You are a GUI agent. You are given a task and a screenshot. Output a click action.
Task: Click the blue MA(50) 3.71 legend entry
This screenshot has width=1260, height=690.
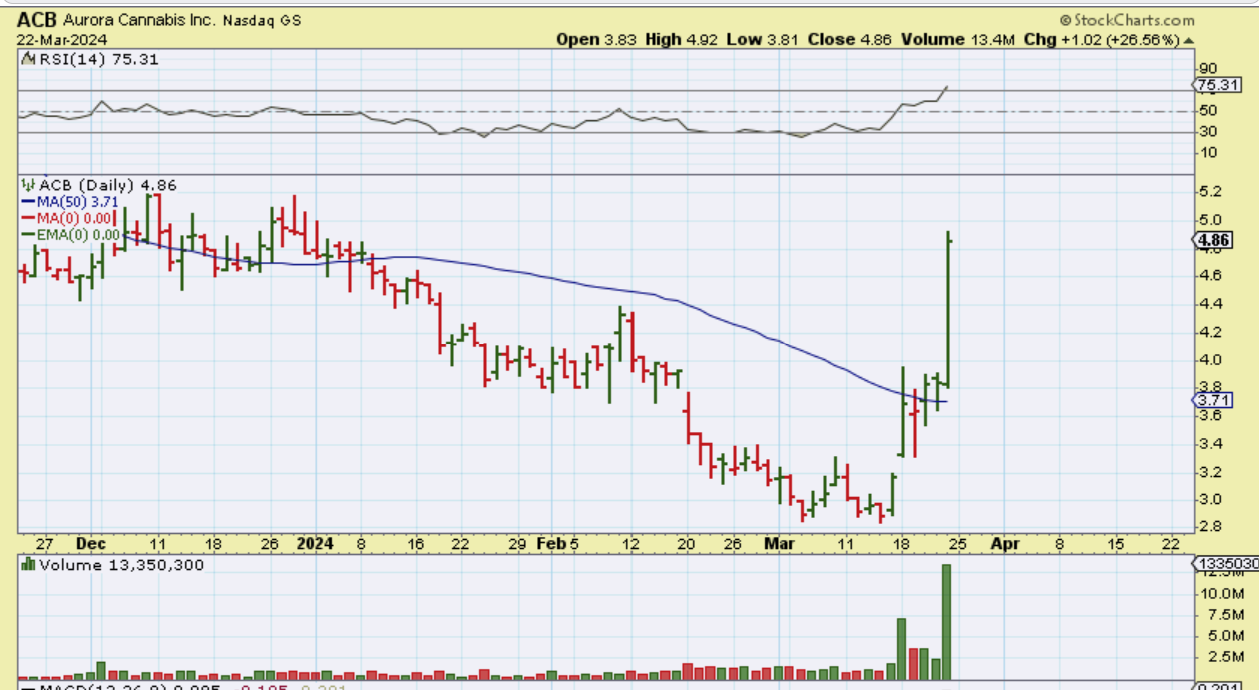click(x=70, y=202)
